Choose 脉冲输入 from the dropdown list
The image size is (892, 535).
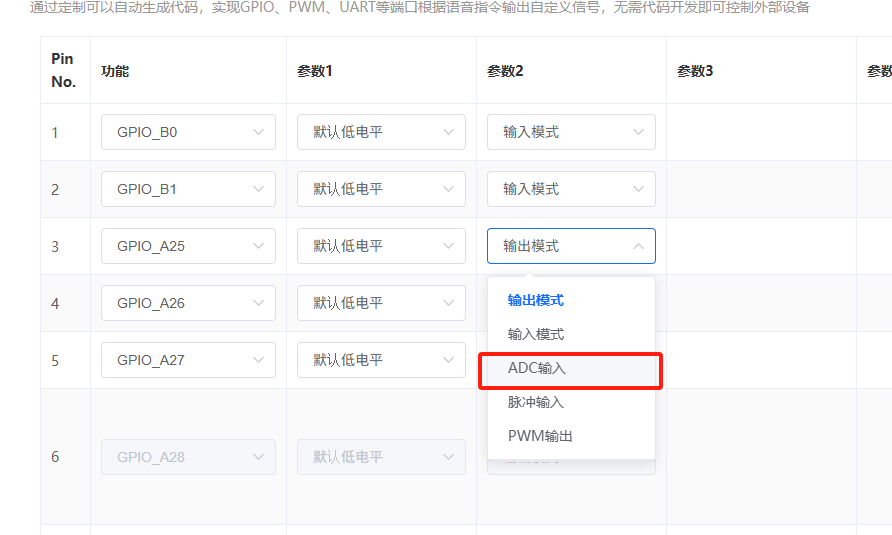pos(571,402)
